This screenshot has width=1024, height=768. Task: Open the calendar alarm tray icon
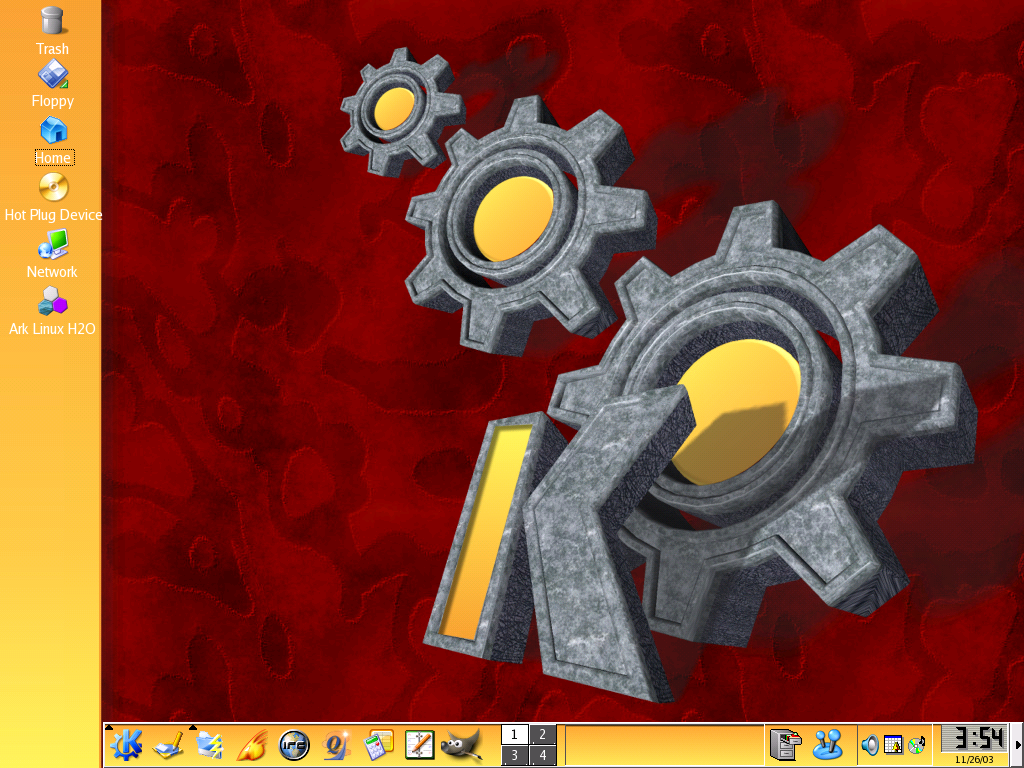[893, 745]
